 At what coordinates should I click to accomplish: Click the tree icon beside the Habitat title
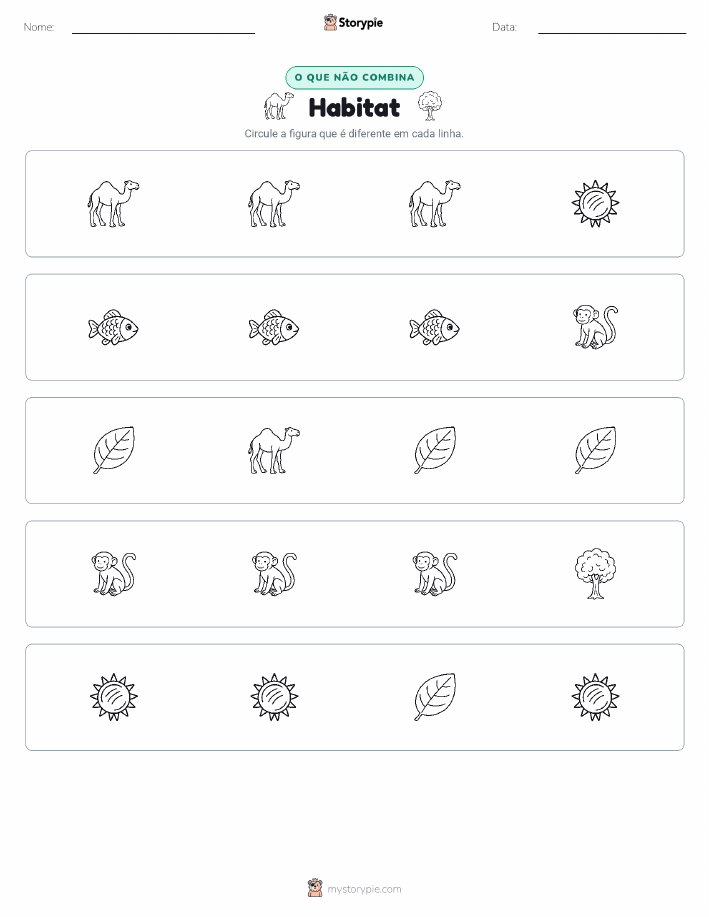coord(430,106)
